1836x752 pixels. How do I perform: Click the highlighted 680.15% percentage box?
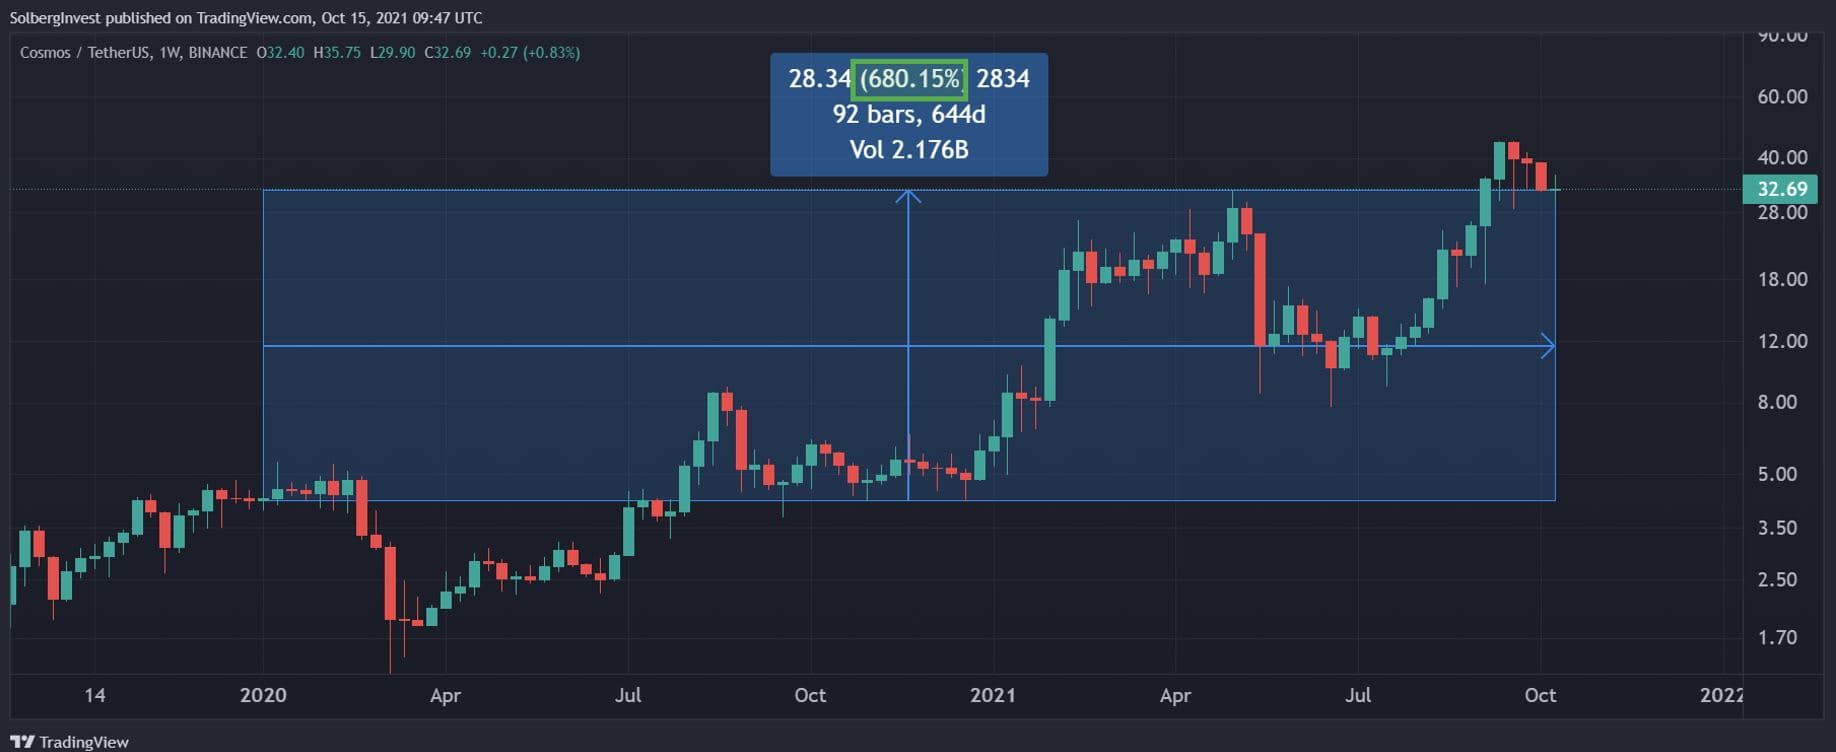(909, 79)
